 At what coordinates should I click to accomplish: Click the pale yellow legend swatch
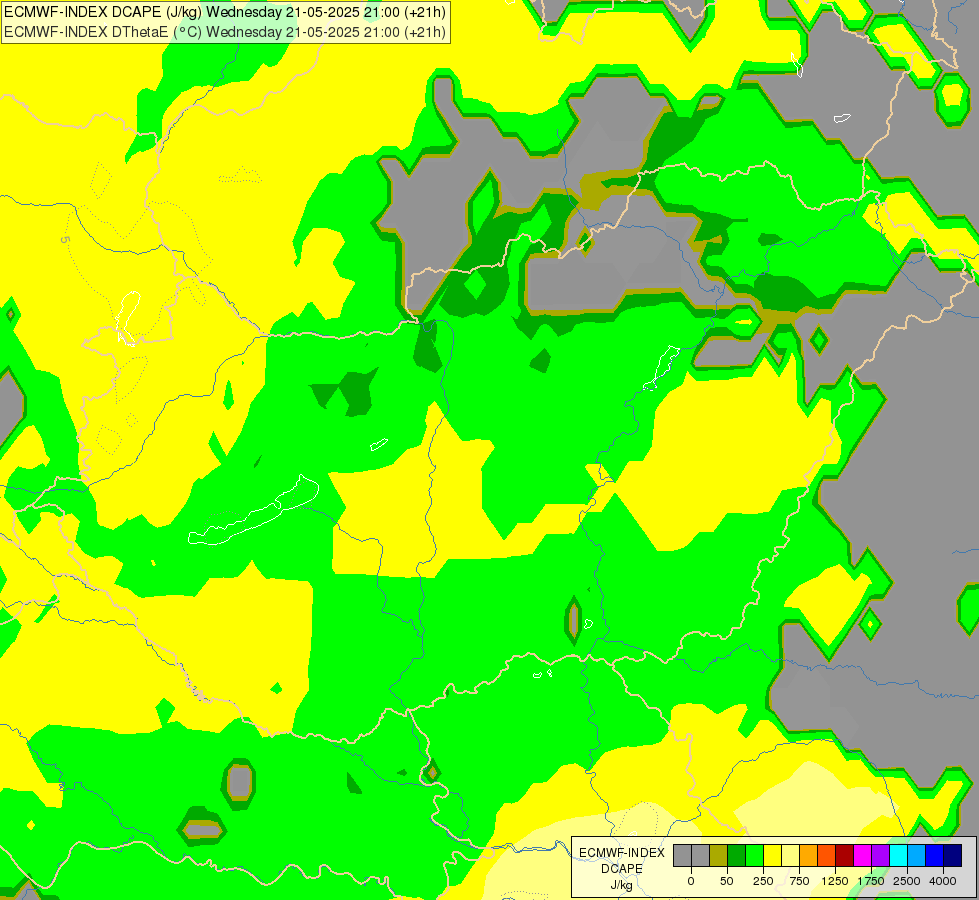790,856
